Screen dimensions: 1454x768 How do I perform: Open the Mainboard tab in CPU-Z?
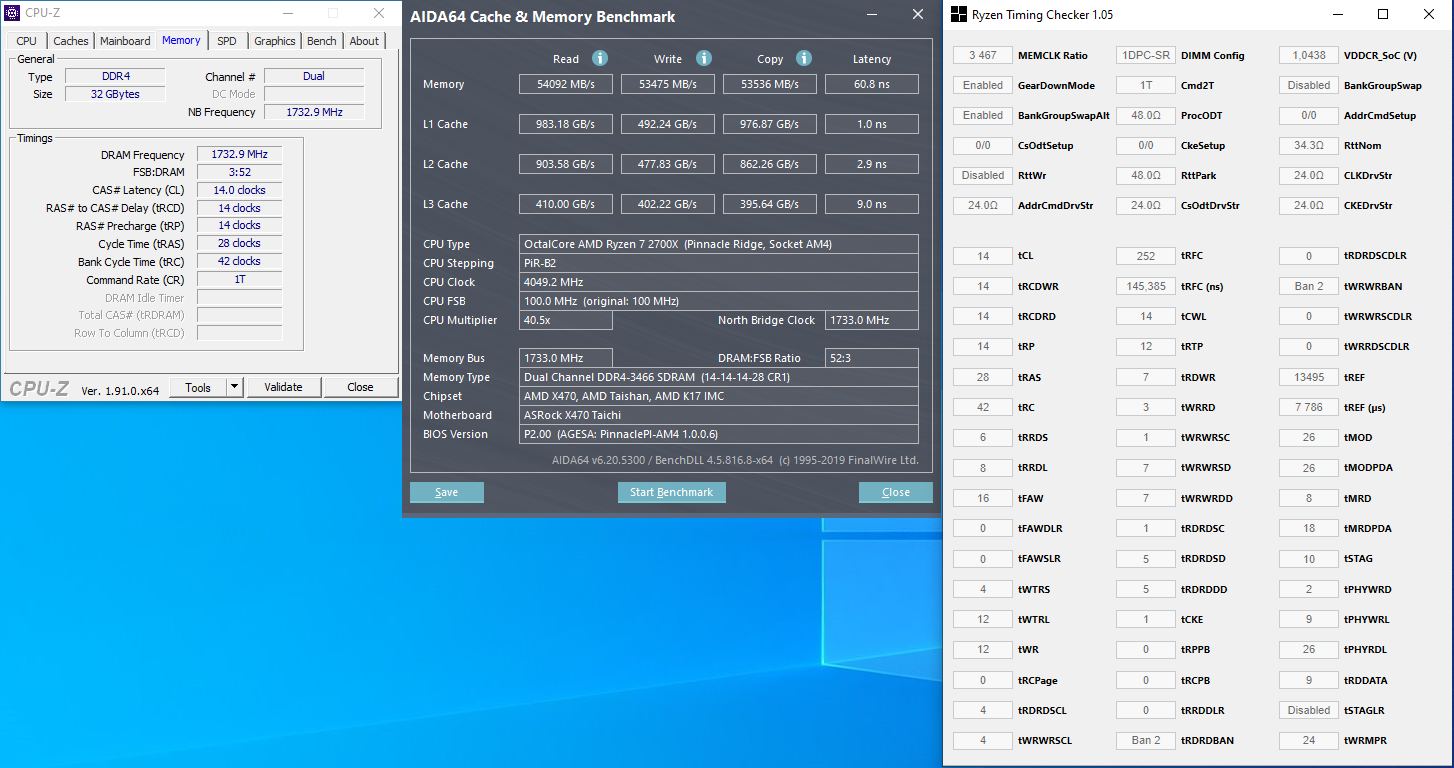point(125,41)
